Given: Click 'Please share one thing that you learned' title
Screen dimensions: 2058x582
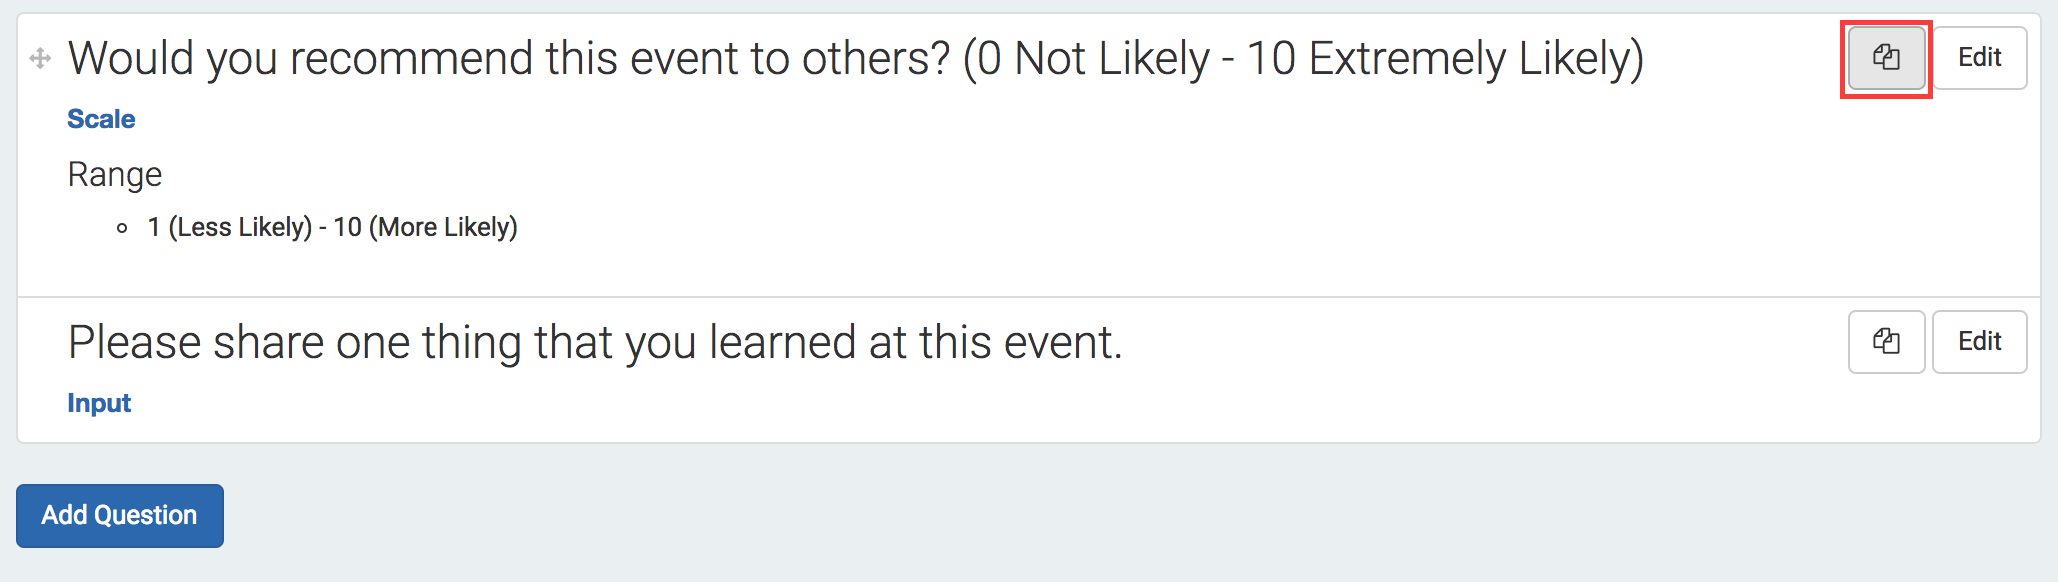Looking at the screenshot, I should 595,342.
